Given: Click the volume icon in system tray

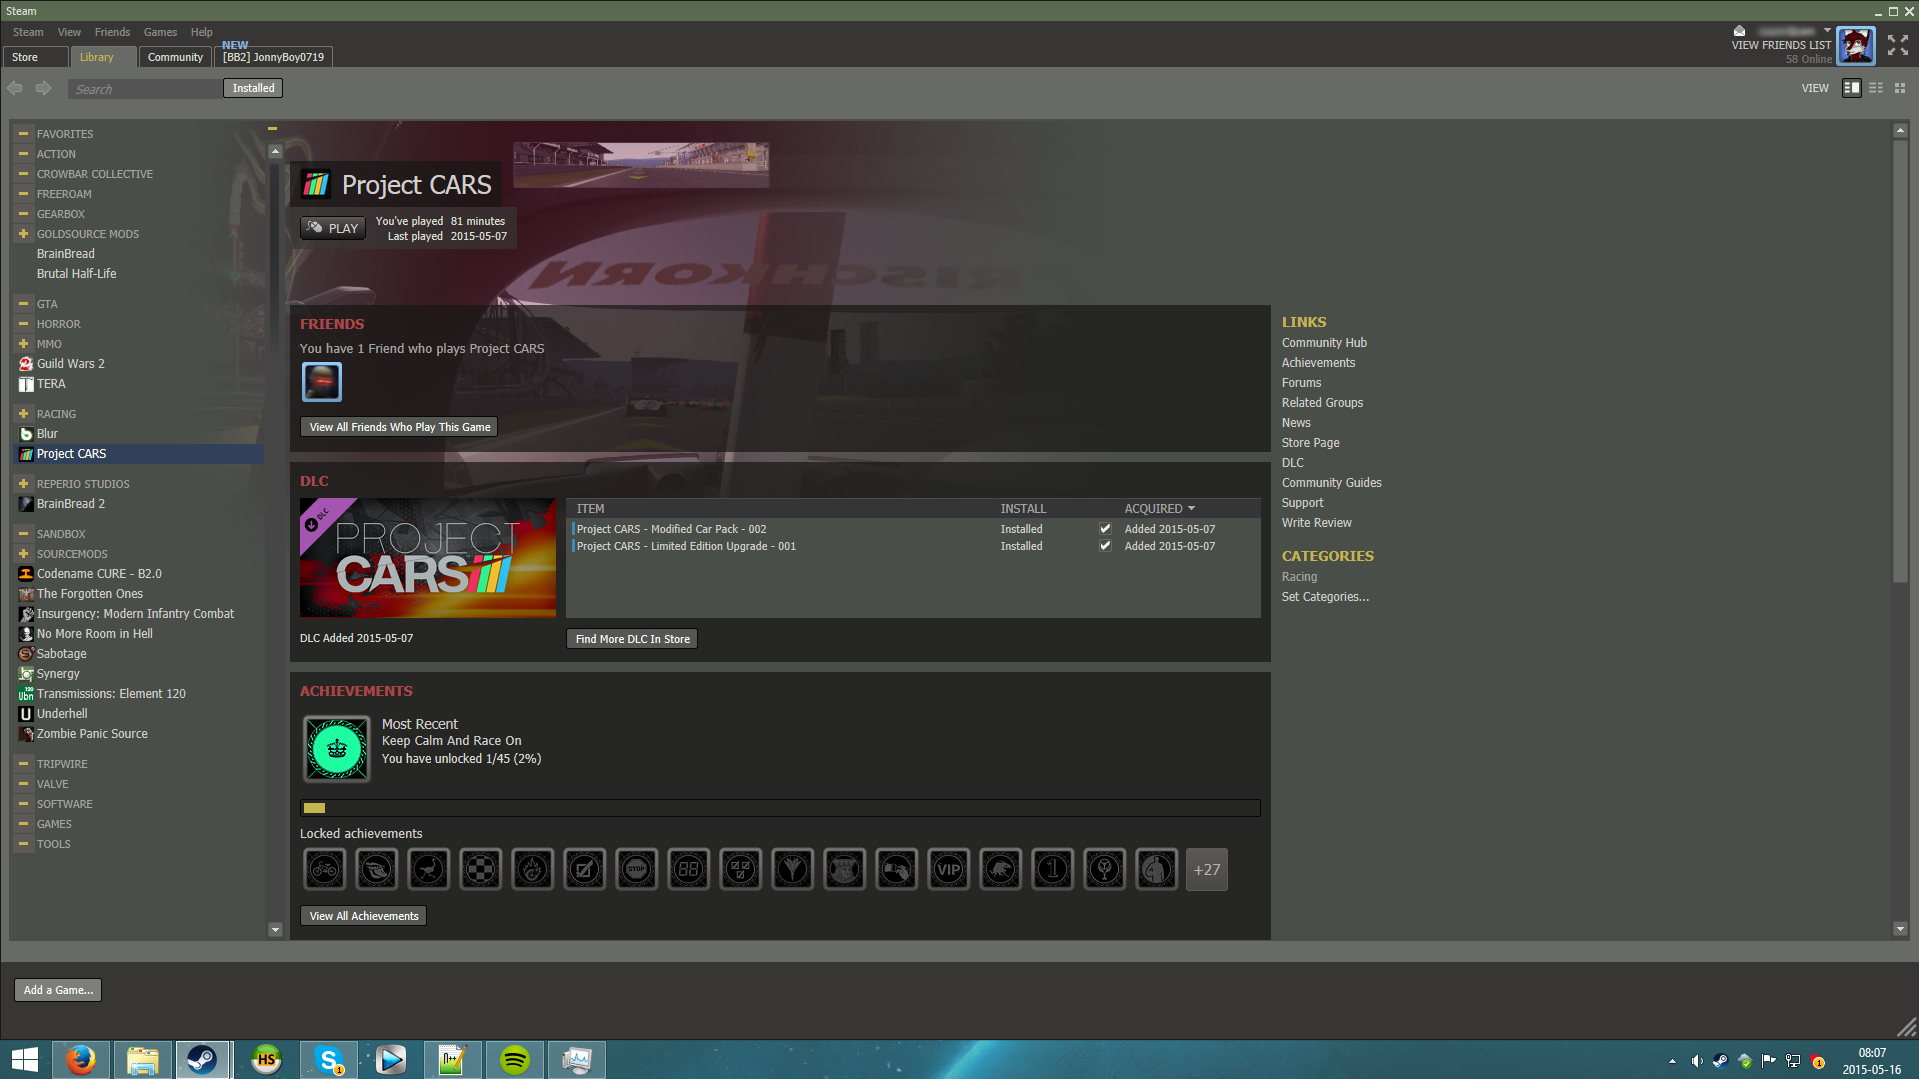Looking at the screenshot, I should coord(1697,1061).
